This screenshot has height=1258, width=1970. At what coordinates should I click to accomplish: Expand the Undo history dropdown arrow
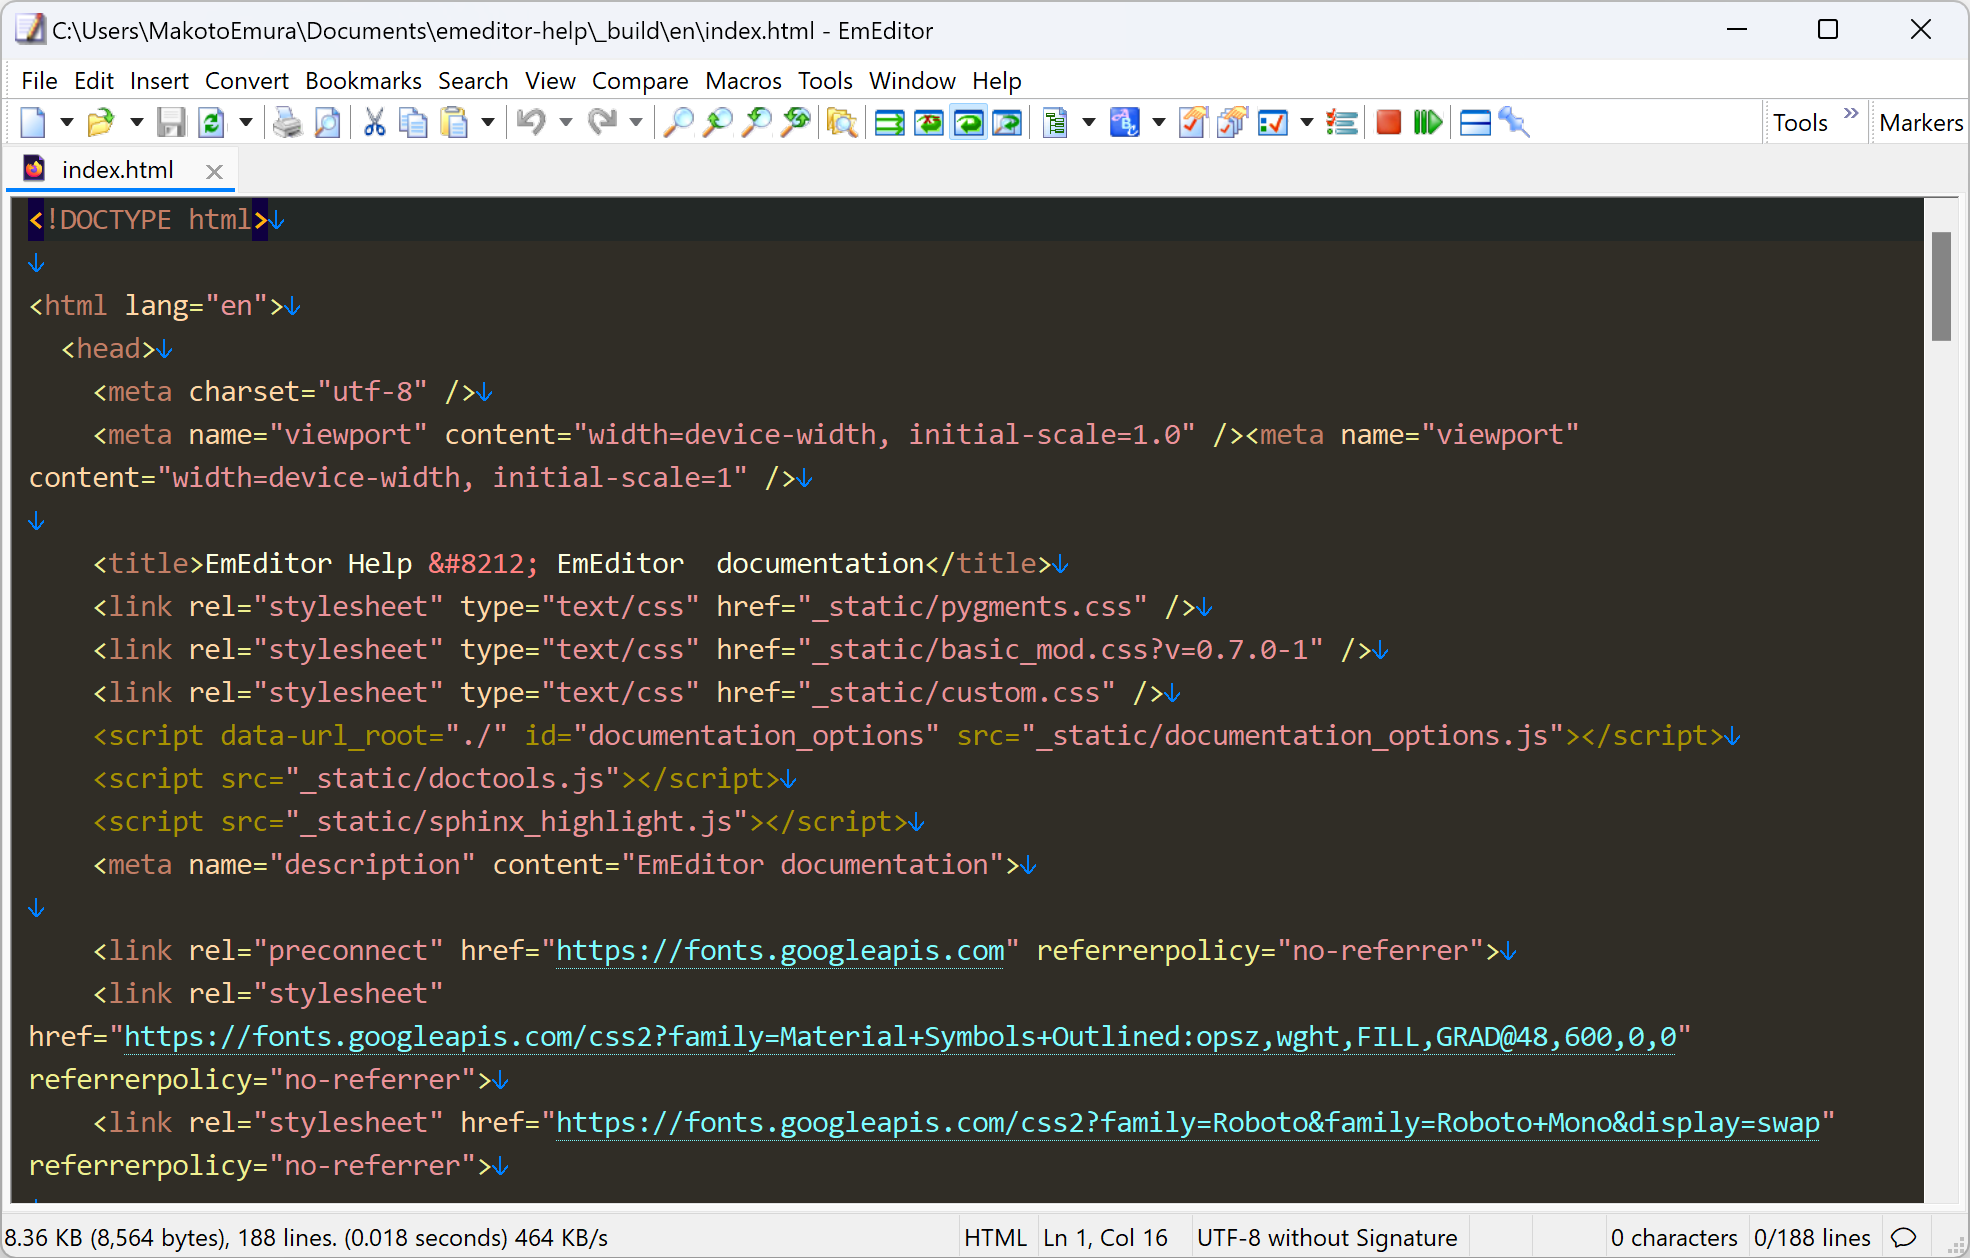pyautogui.click(x=566, y=123)
